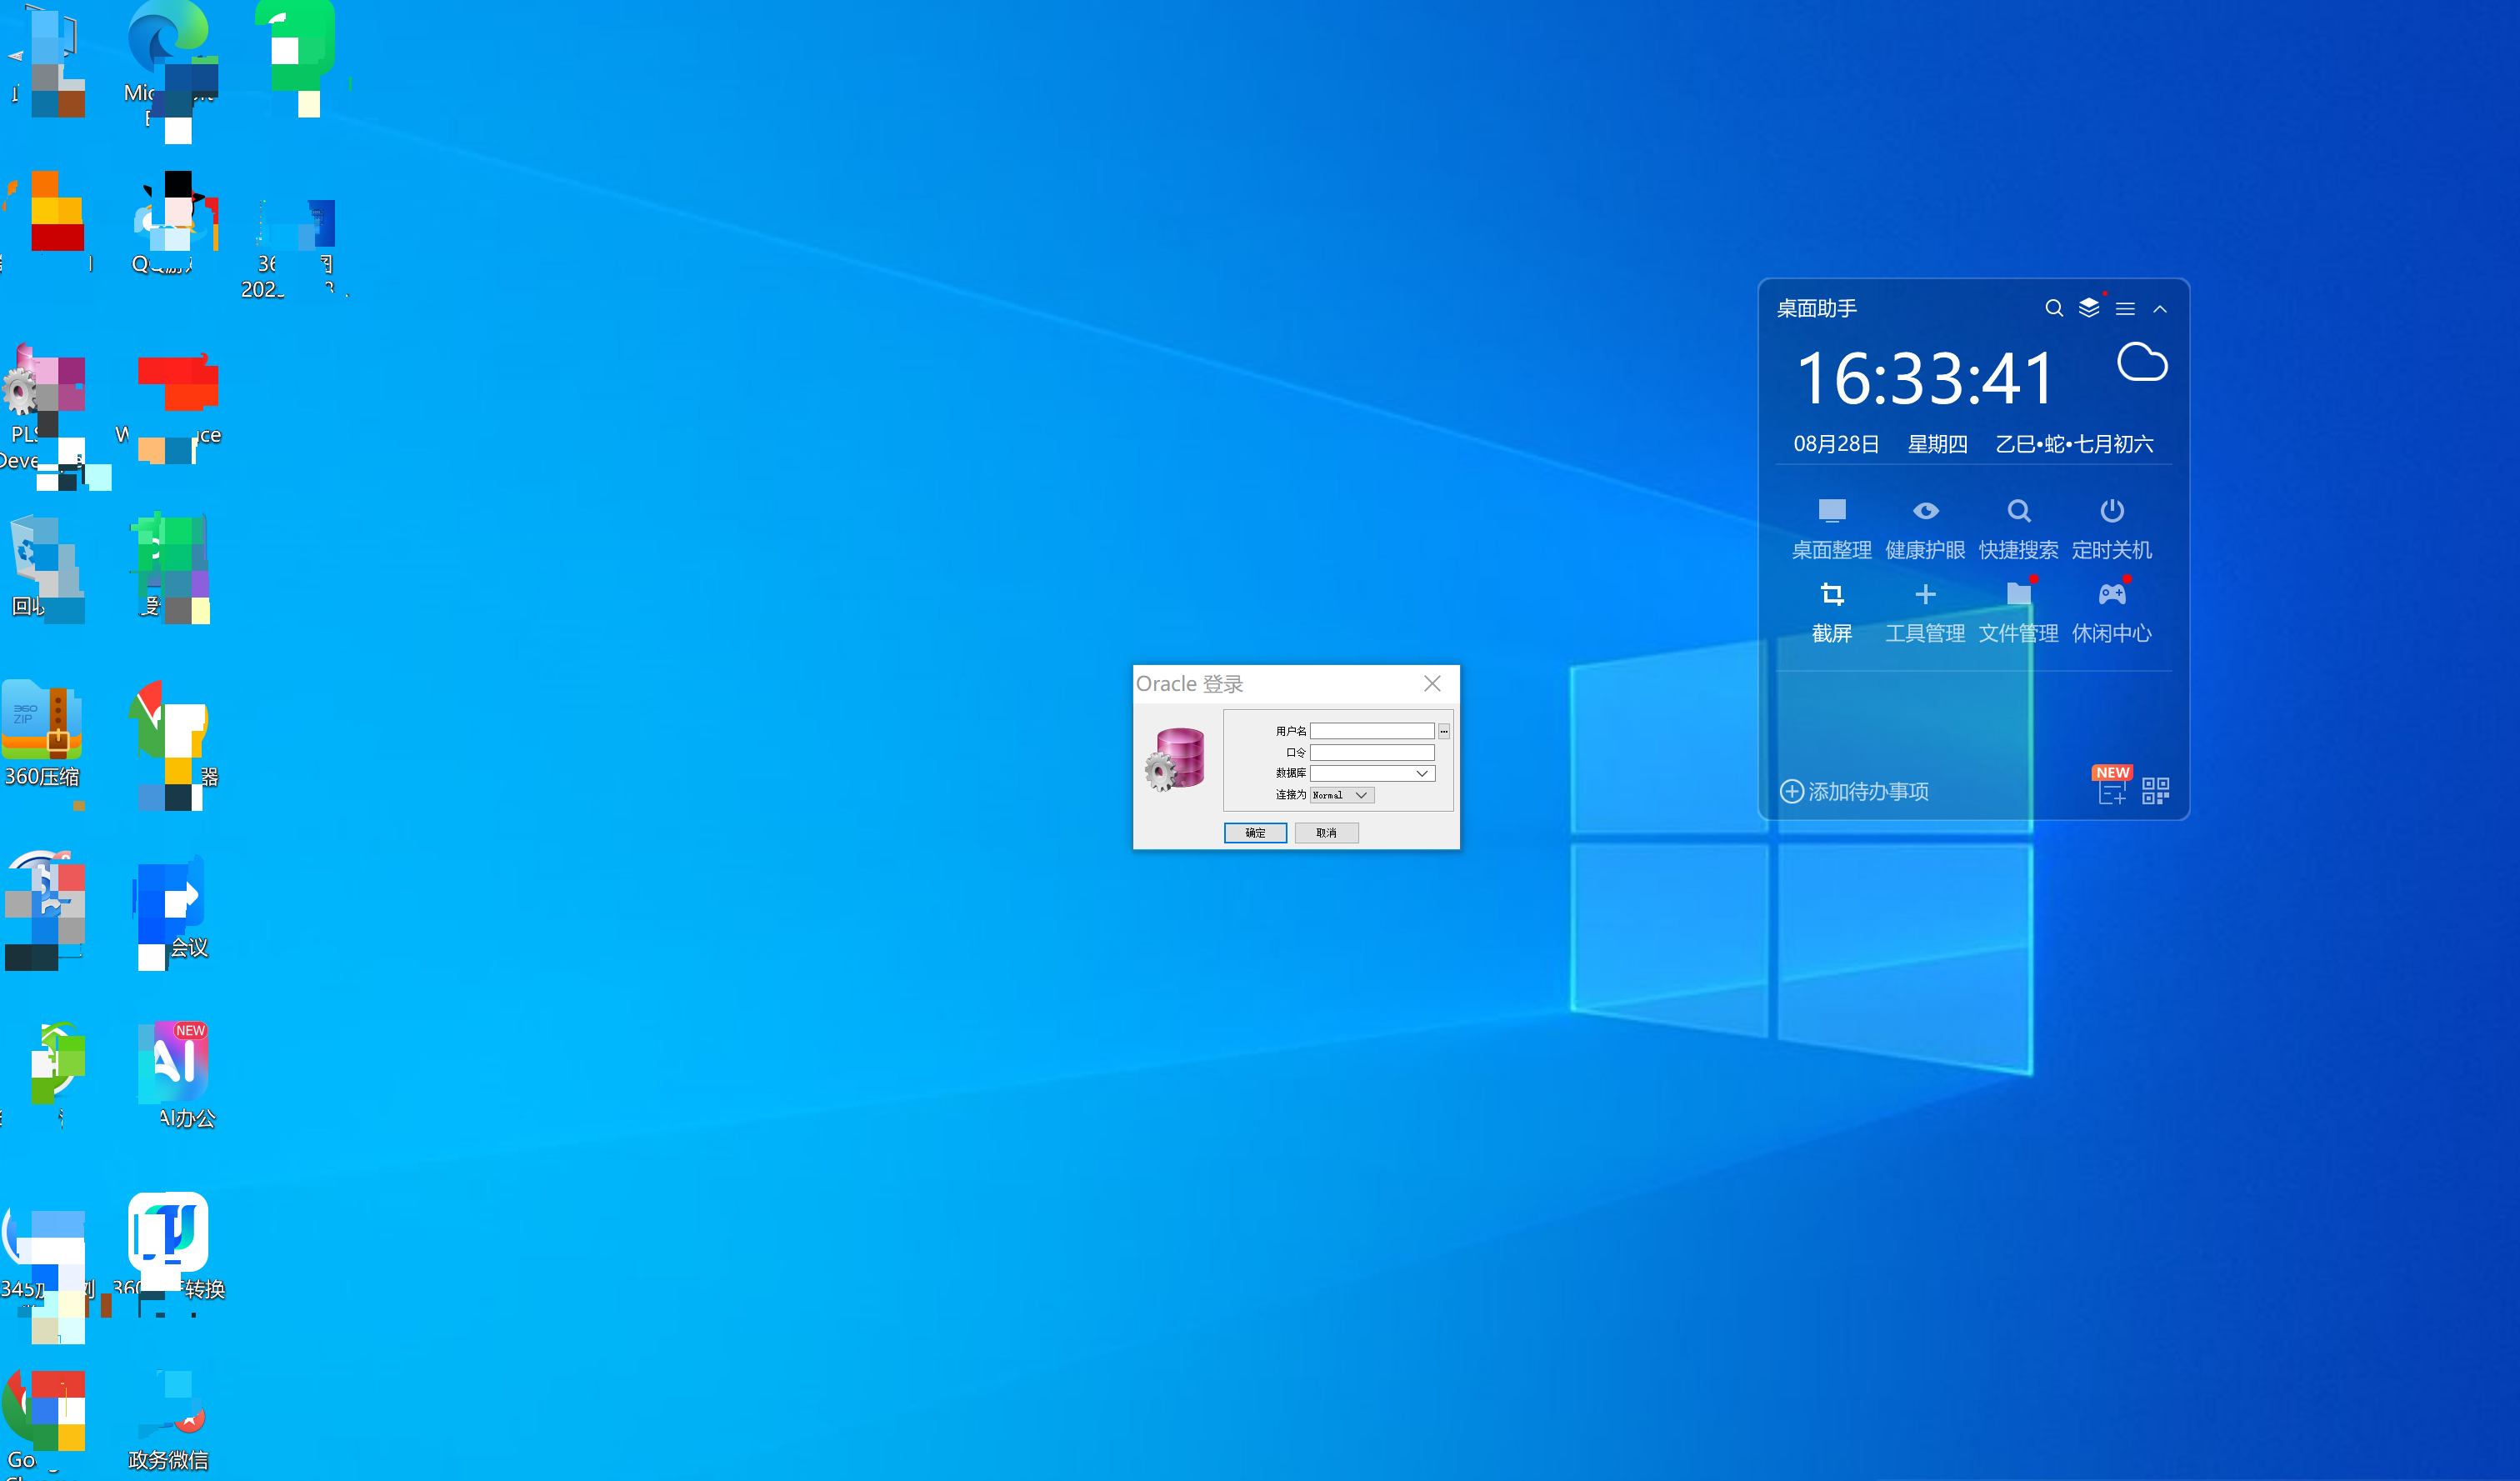2520x1481 pixels.
Task: Click the 08月28日 date text
Action: 1836,443
